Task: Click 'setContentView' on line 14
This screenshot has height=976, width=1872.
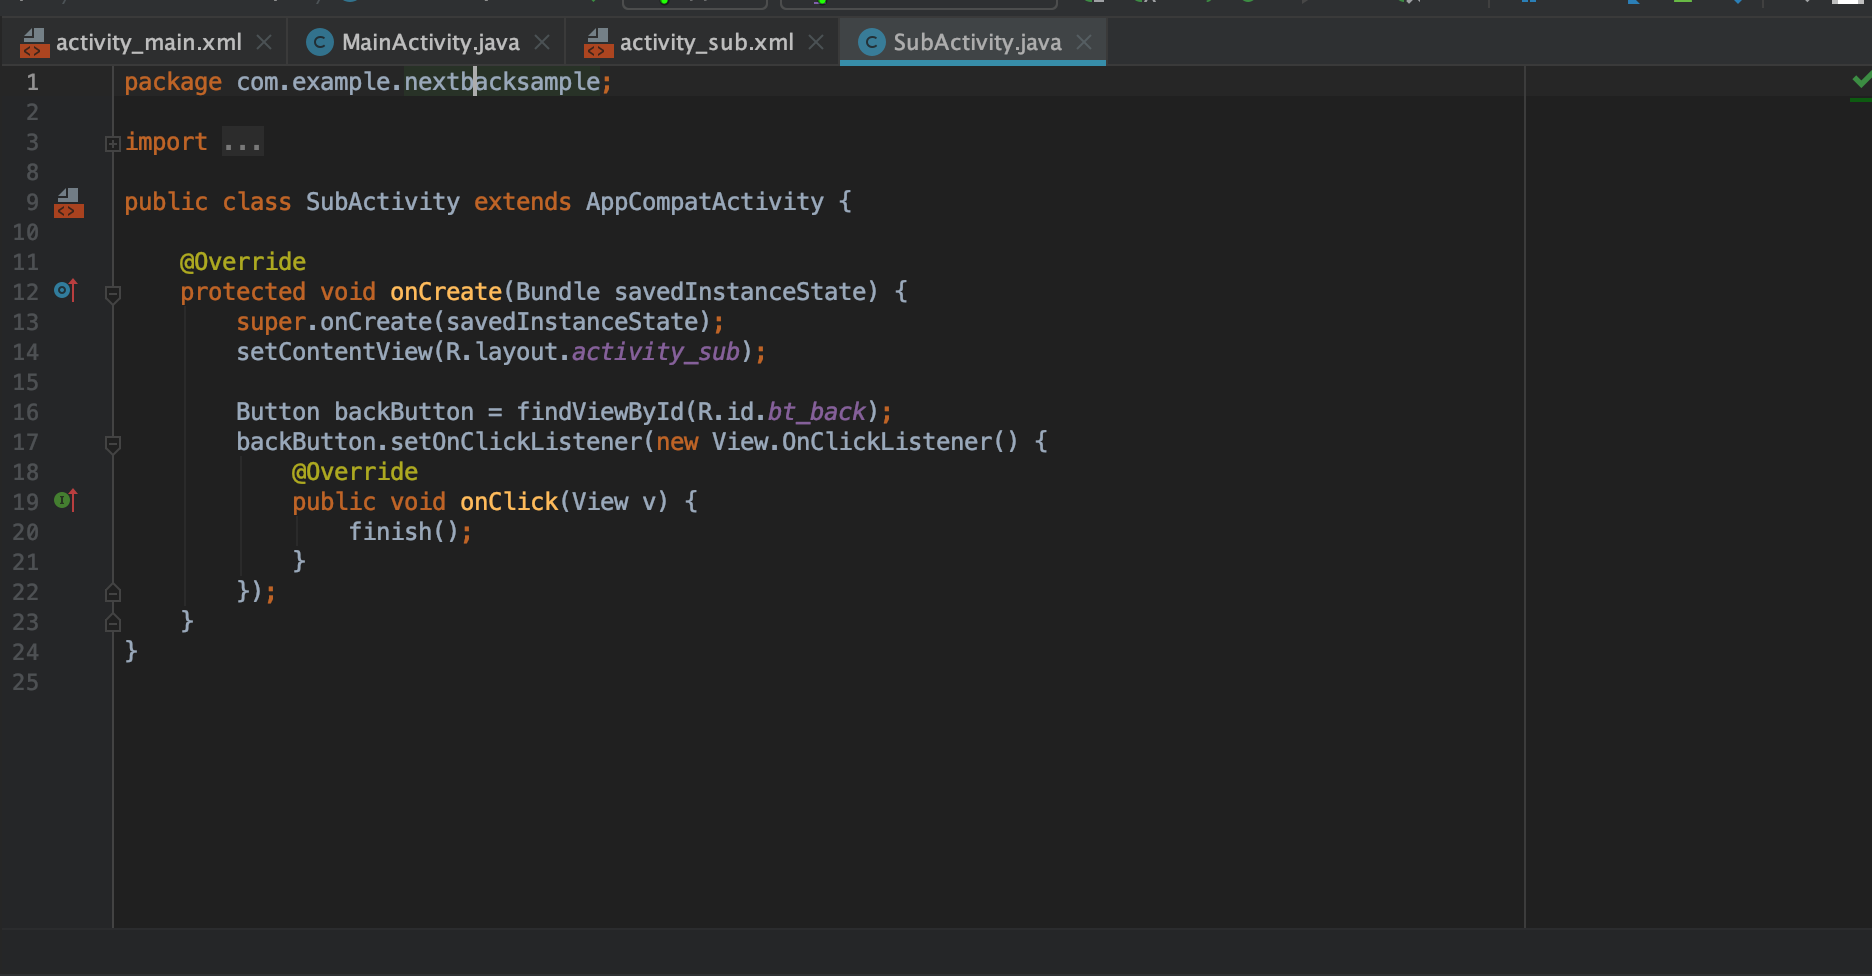Action: tap(334, 352)
